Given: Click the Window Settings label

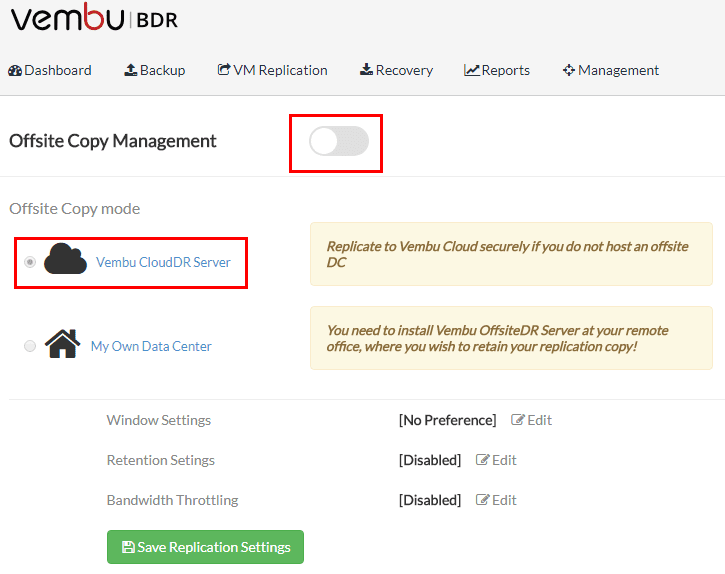Looking at the screenshot, I should coord(159,420).
